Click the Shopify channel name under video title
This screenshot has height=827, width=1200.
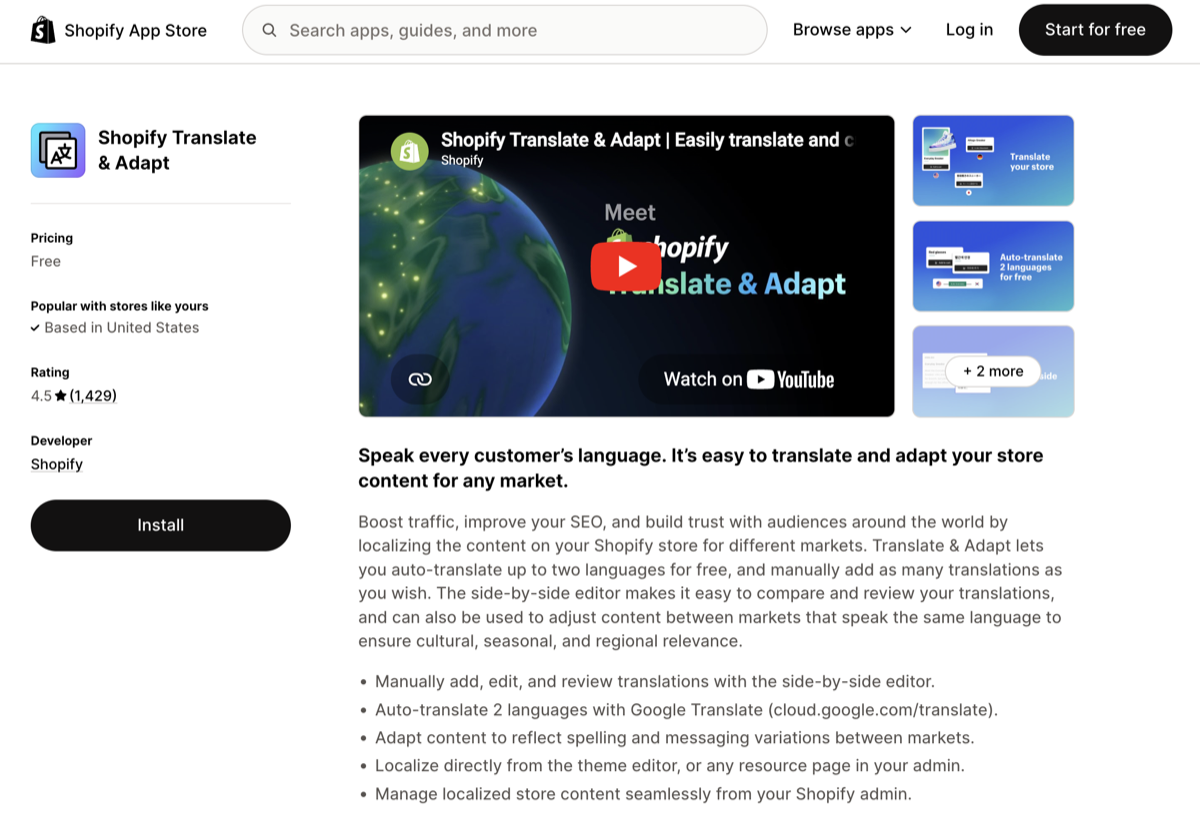(x=462, y=160)
